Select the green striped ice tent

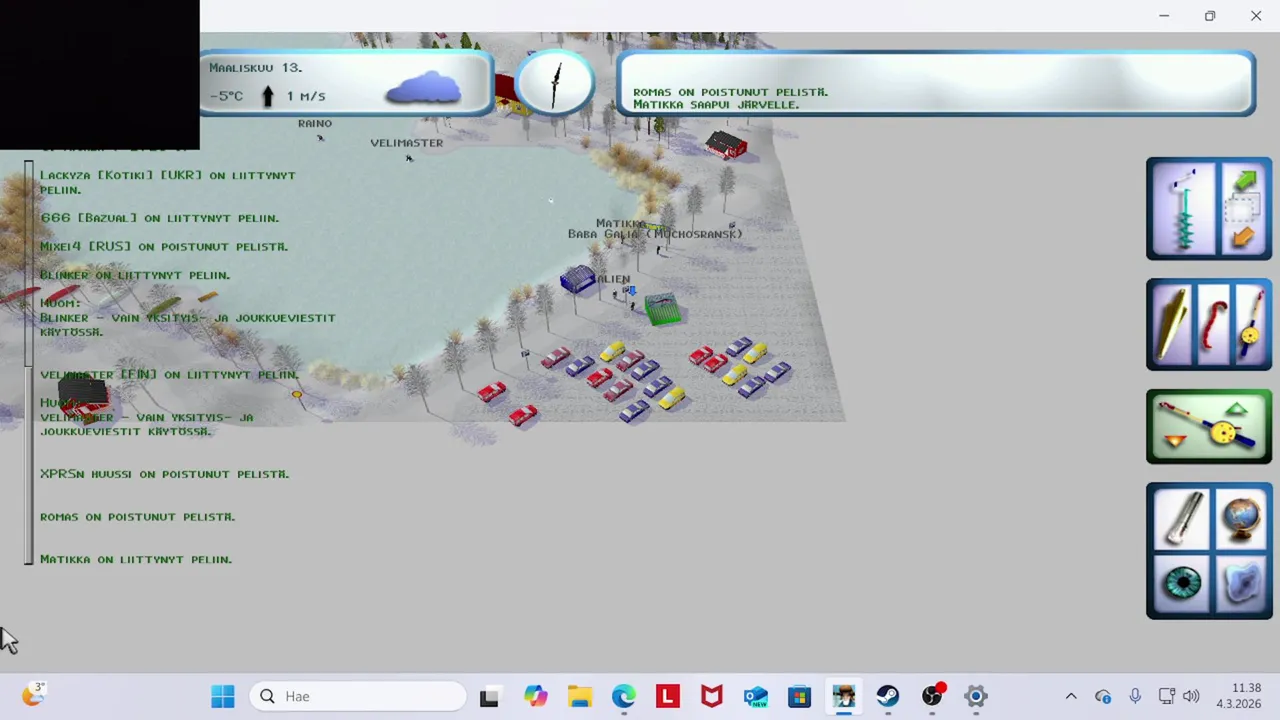point(662,309)
